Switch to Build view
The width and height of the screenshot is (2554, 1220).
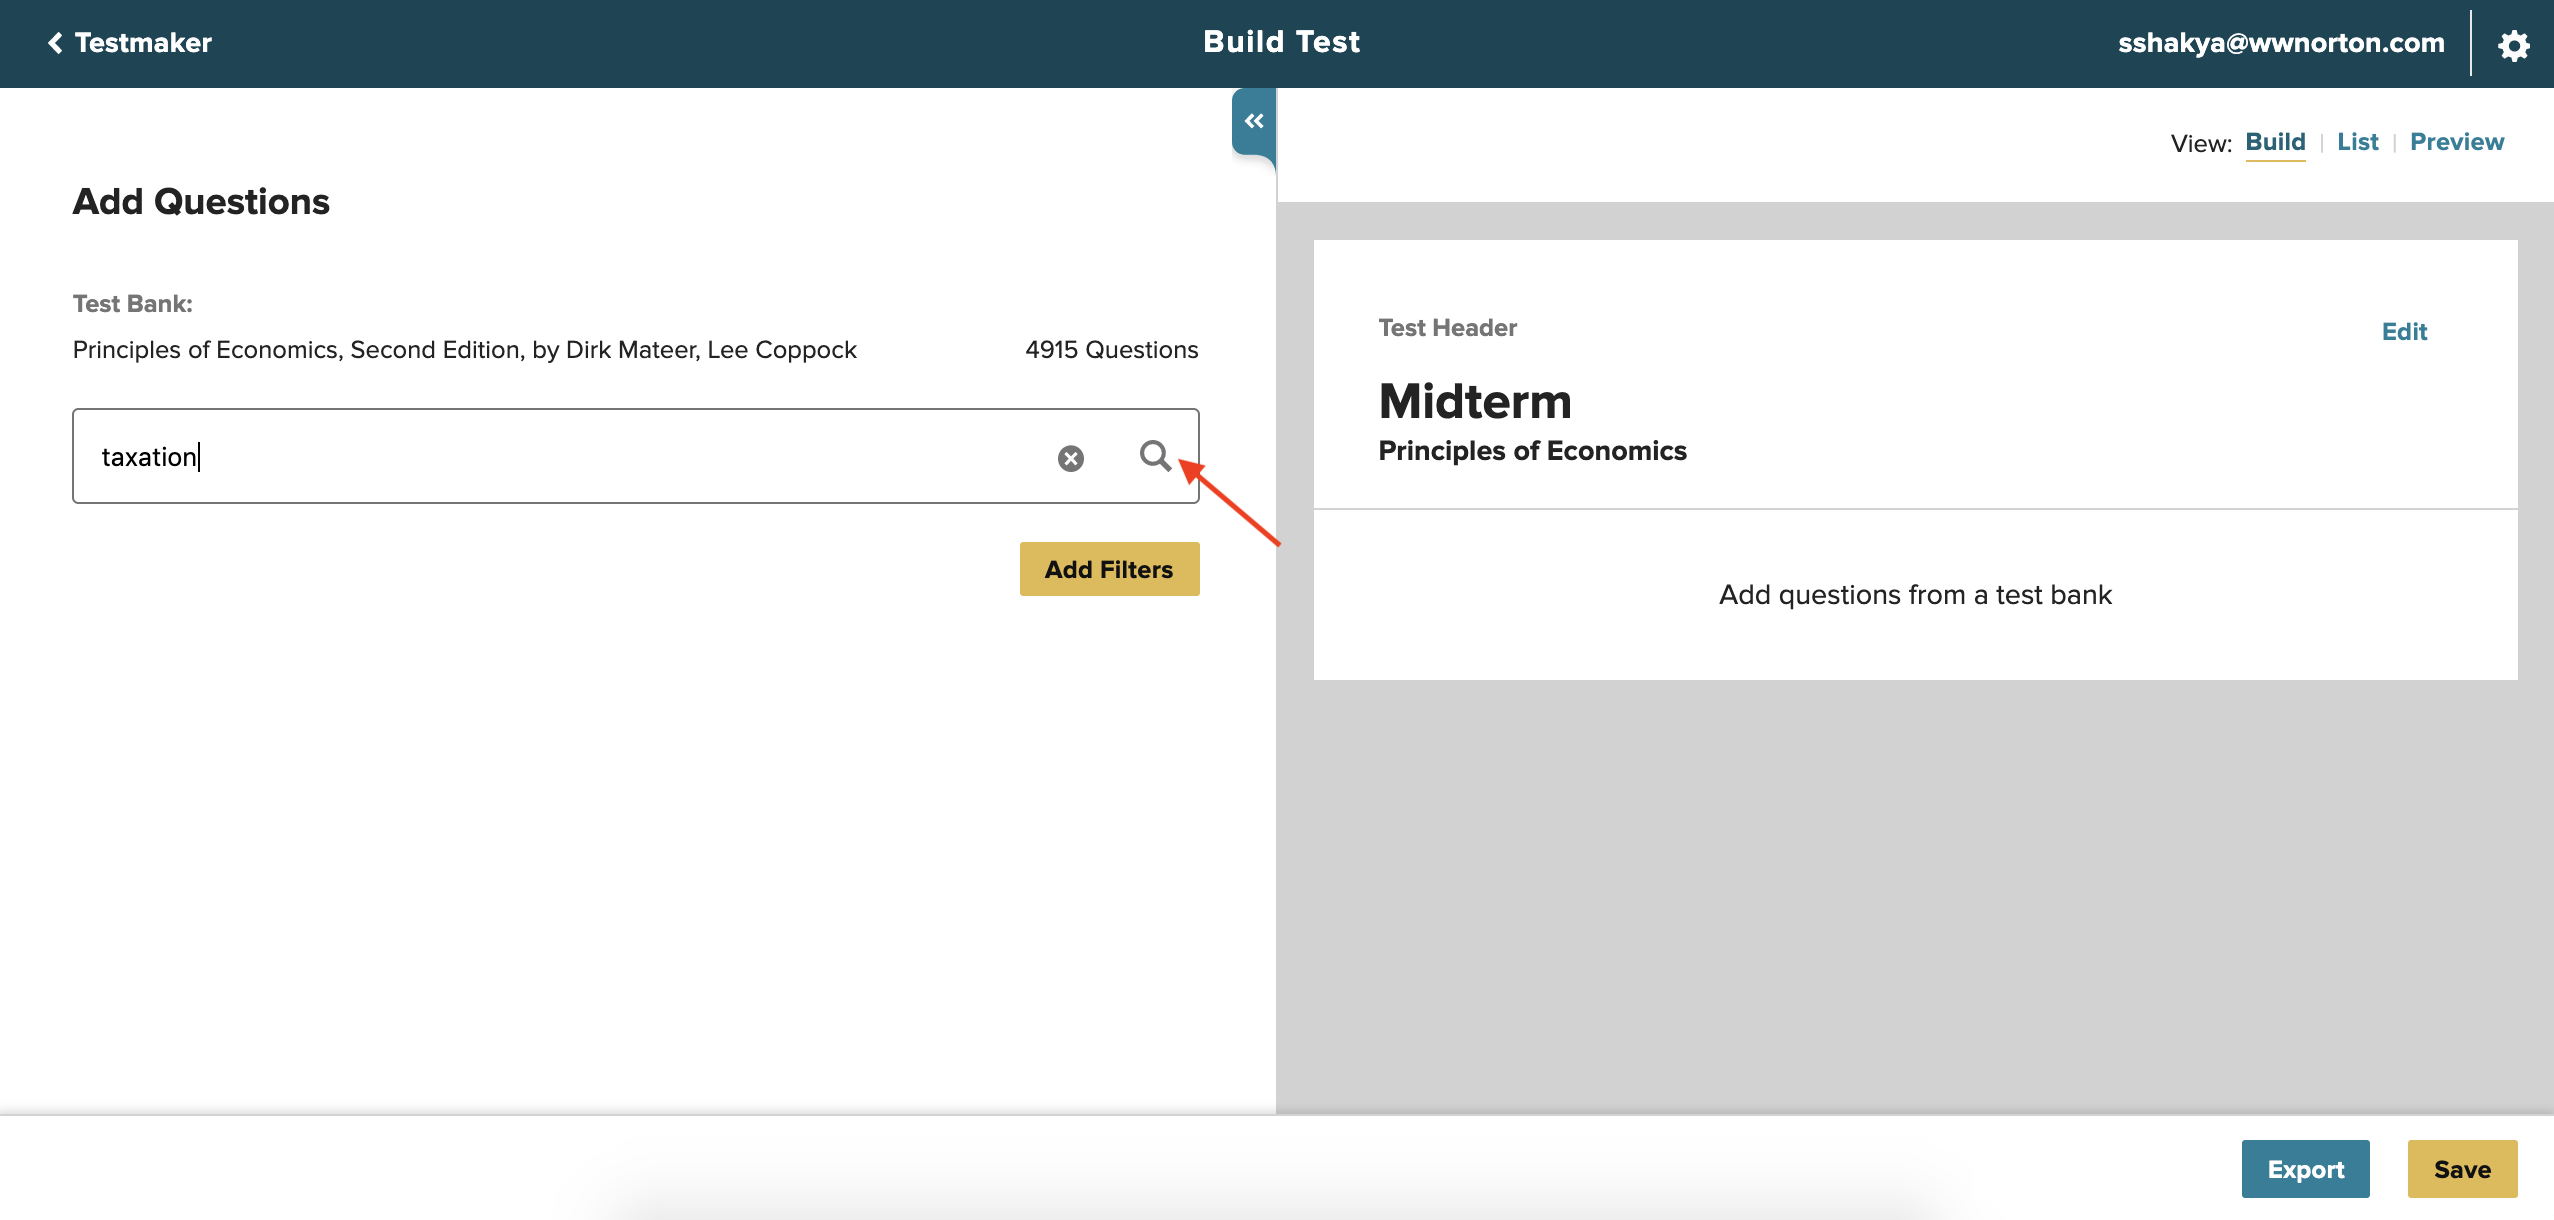[x=2275, y=142]
